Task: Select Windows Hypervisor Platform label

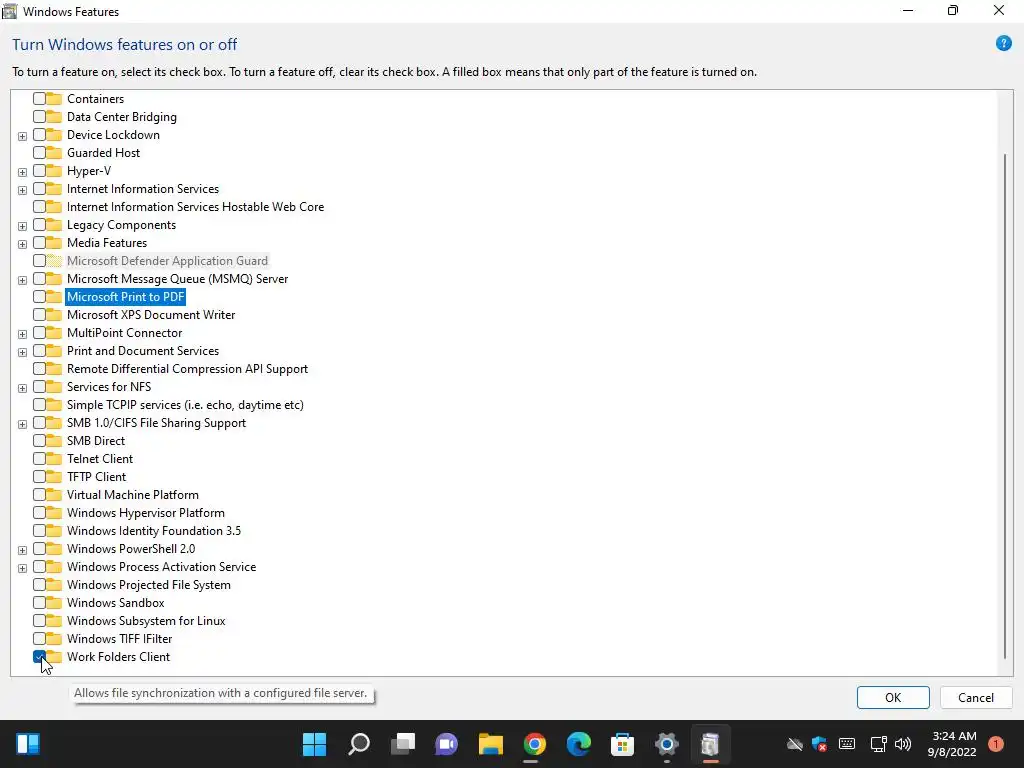Action: click(x=146, y=513)
